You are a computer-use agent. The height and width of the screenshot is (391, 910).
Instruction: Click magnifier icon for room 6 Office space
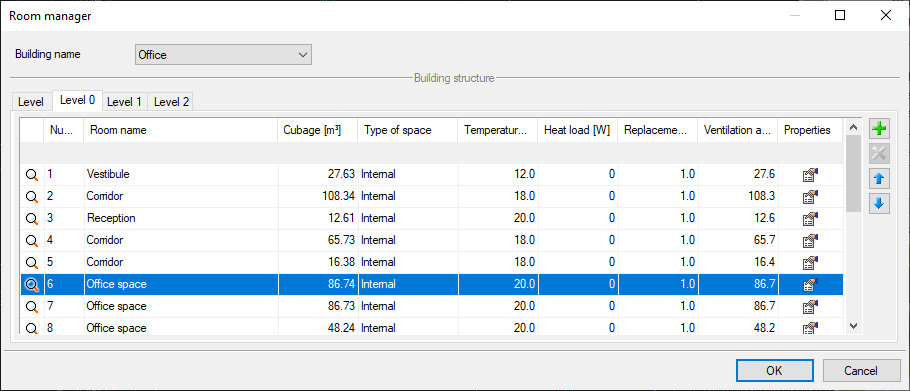tap(32, 284)
